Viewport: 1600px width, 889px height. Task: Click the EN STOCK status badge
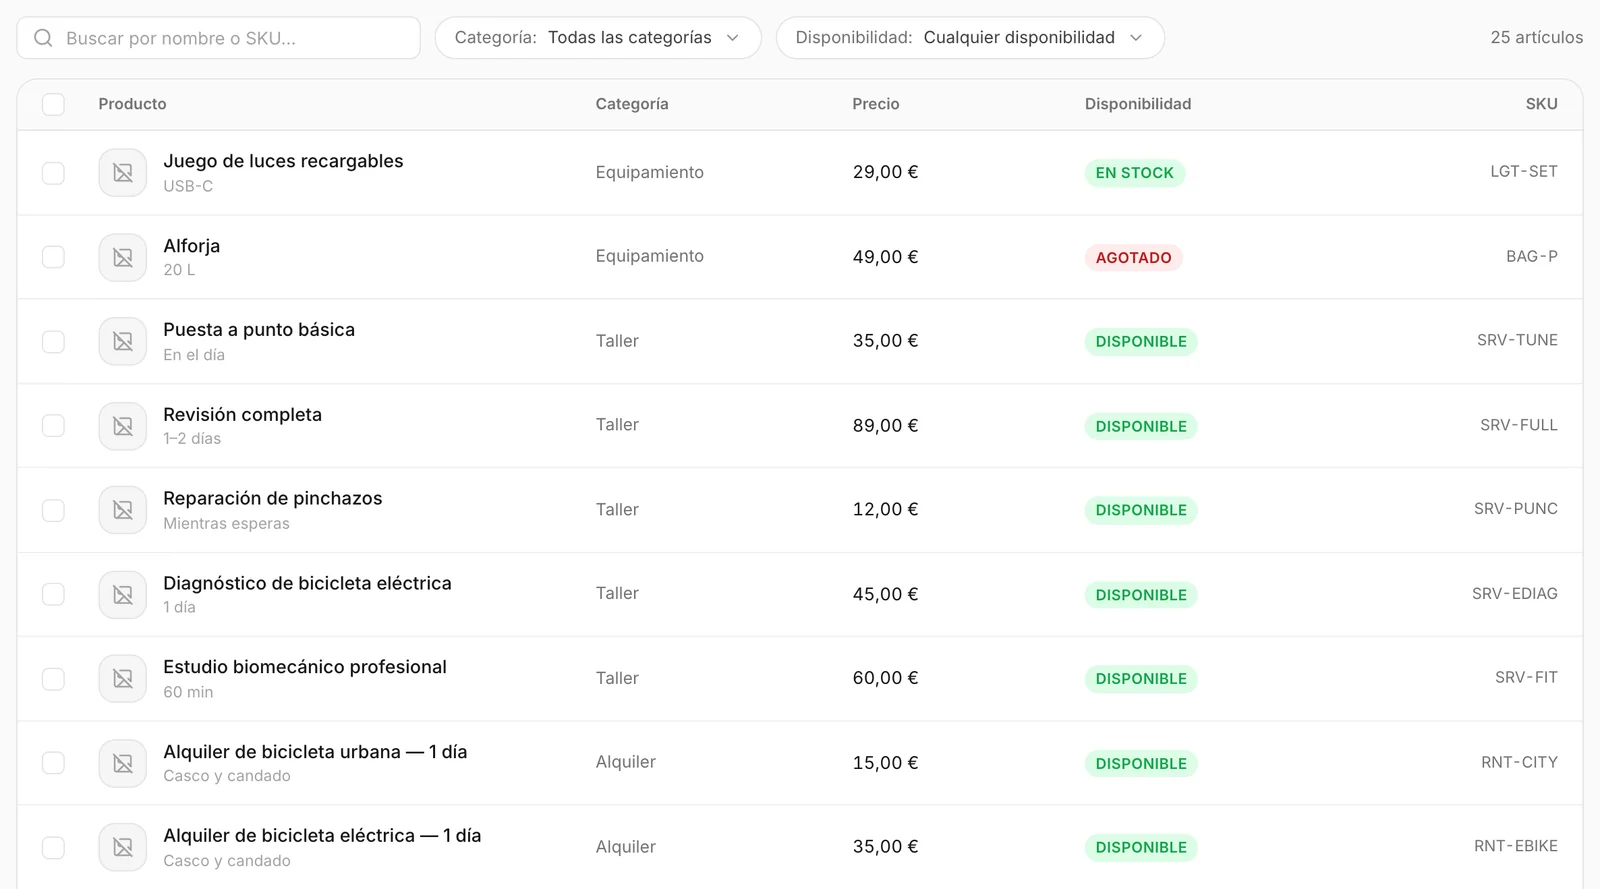[1135, 173]
